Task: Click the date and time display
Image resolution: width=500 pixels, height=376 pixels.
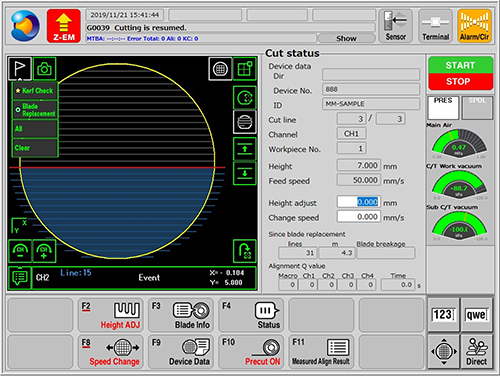Action: coord(125,15)
